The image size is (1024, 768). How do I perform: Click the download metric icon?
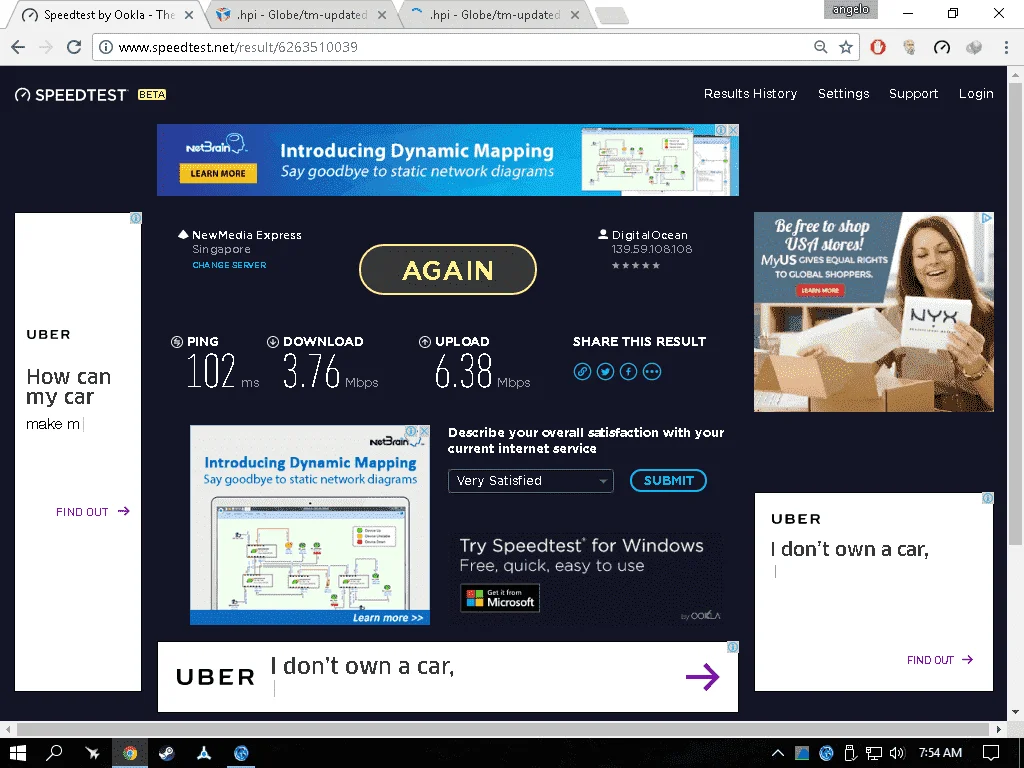click(273, 342)
